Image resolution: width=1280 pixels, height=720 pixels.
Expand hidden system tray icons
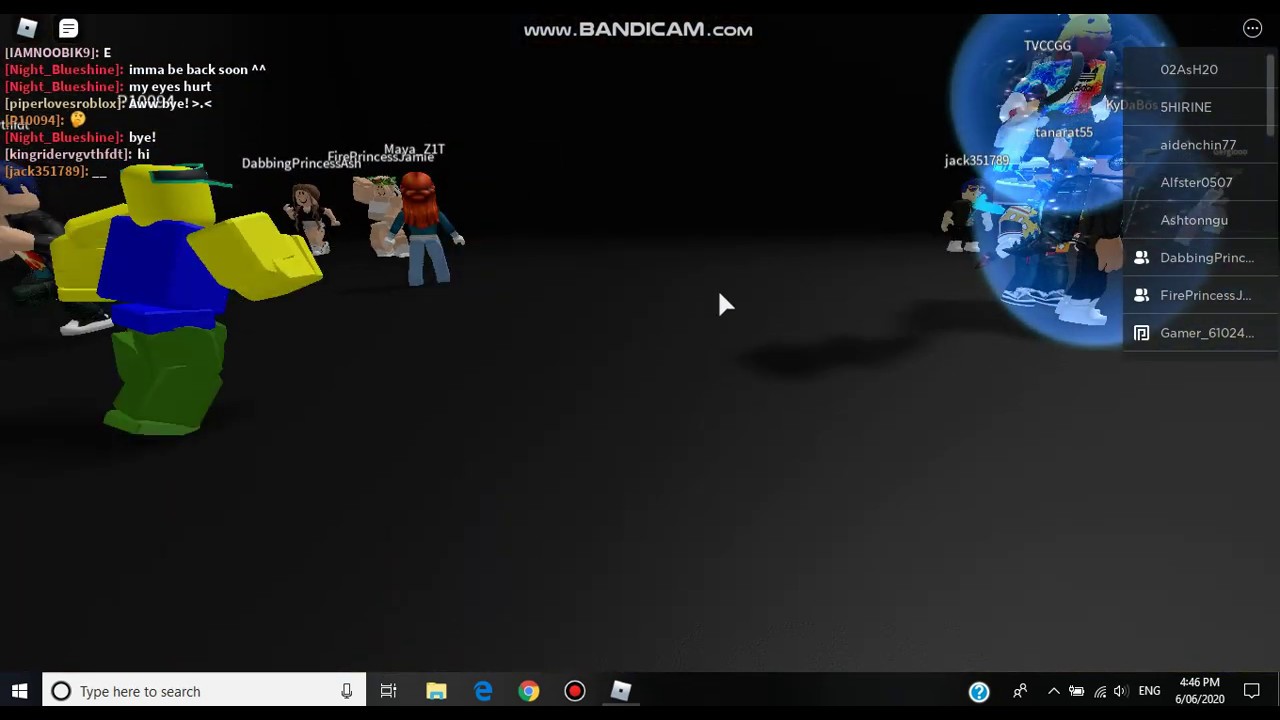[x=1053, y=691]
